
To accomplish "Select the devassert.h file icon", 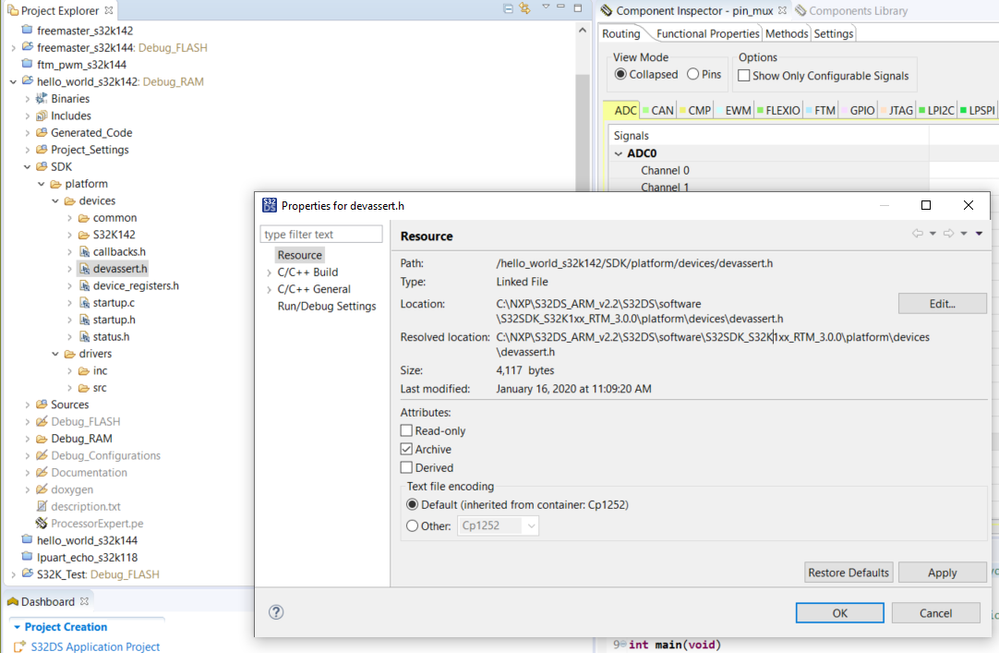I will click(x=84, y=269).
